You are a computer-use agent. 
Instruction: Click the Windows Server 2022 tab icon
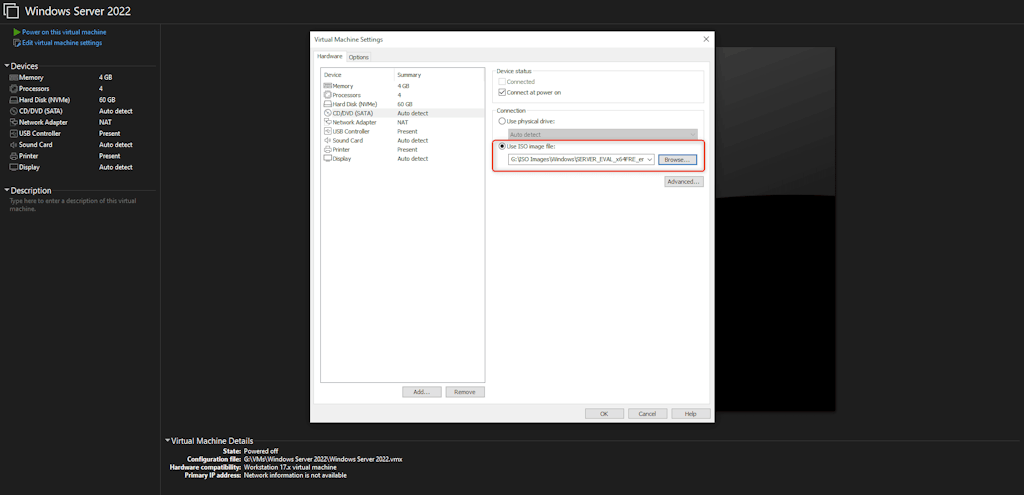12,11
